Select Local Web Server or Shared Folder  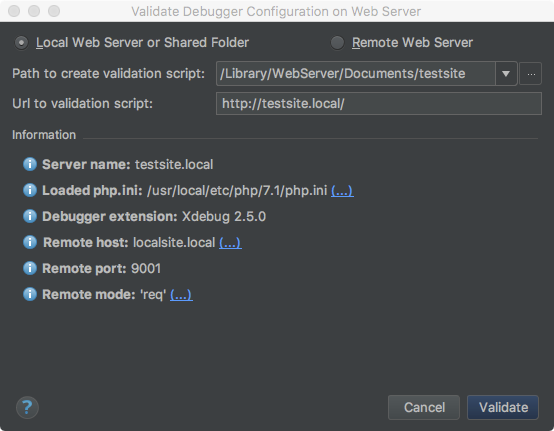22,43
